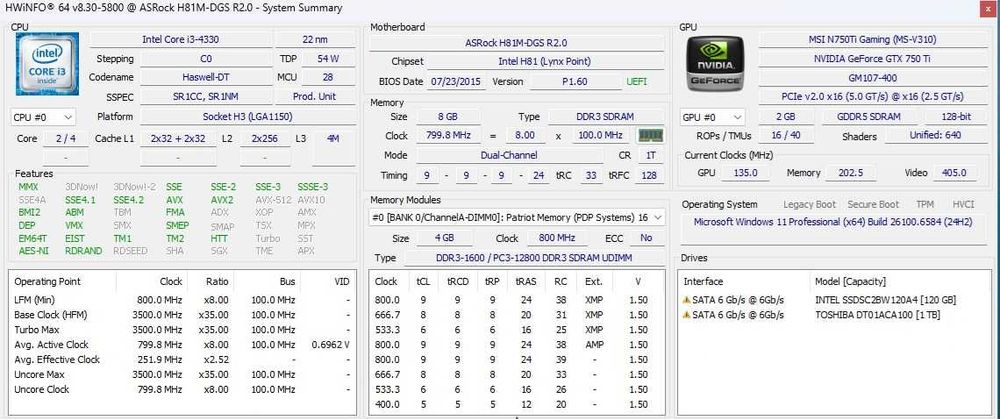The height and width of the screenshot is (419, 1000).
Task: Click warning icon beside INTEL SSD drive
Action: coord(687,300)
